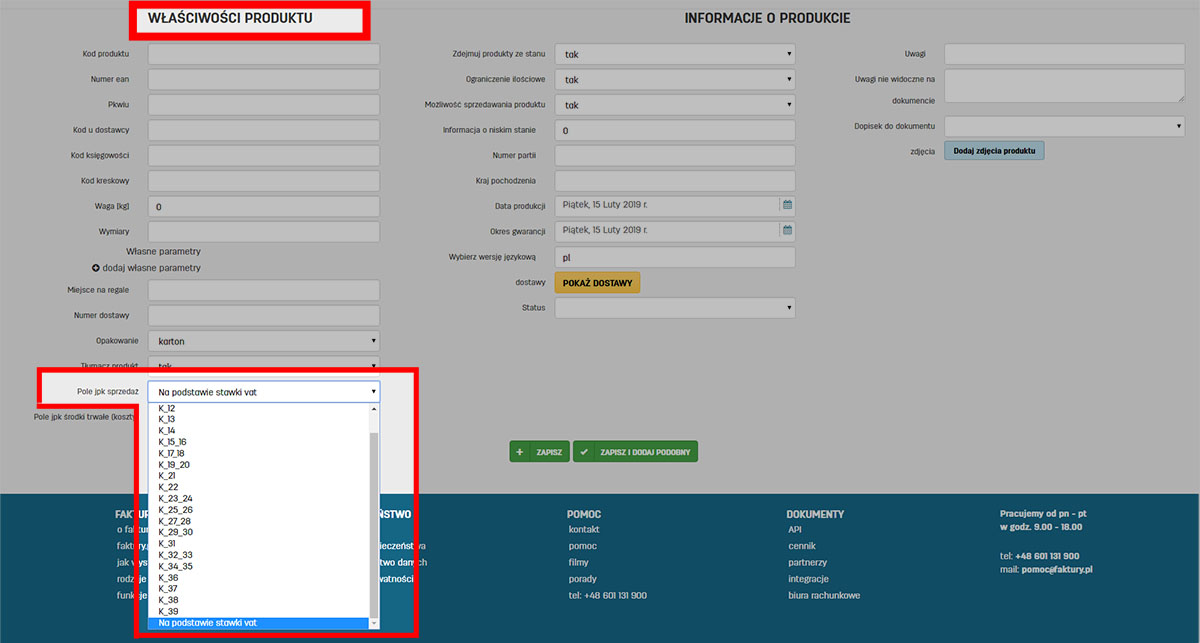Screen dimensions: 1200x643
Task: Click the dropdown list scrollbar thumb
Action: pos(374,520)
